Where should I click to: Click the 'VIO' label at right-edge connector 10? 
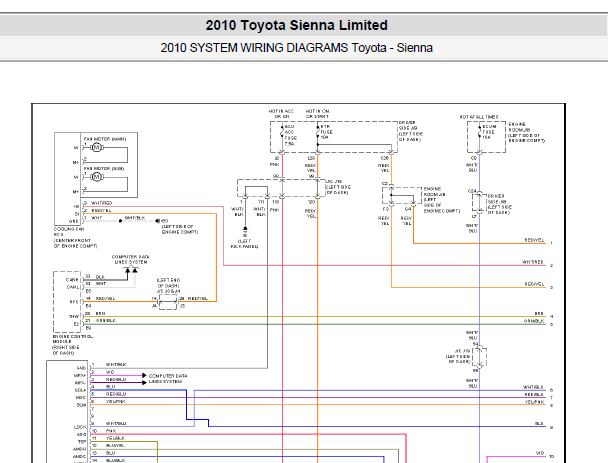(540, 453)
